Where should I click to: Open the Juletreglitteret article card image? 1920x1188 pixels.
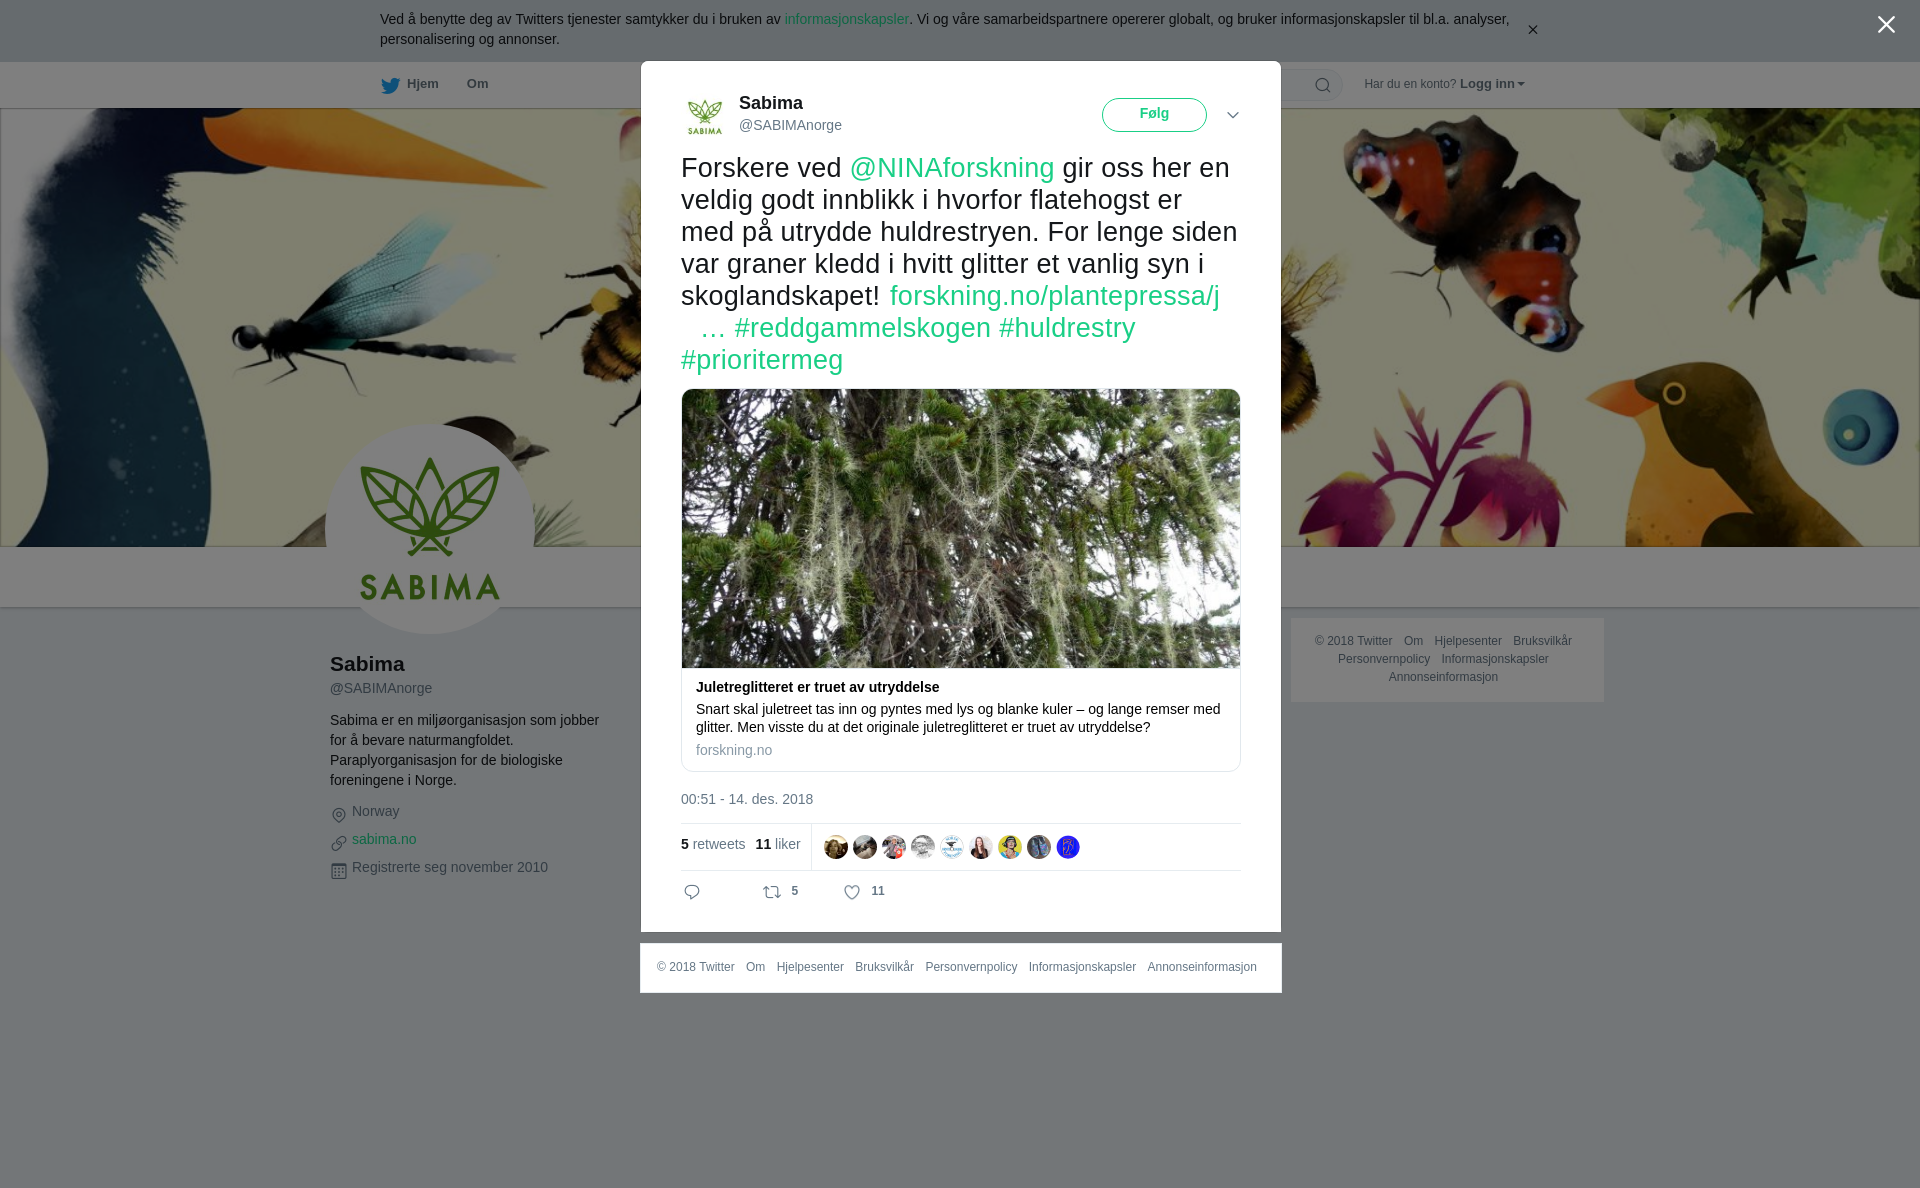pyautogui.click(x=961, y=529)
